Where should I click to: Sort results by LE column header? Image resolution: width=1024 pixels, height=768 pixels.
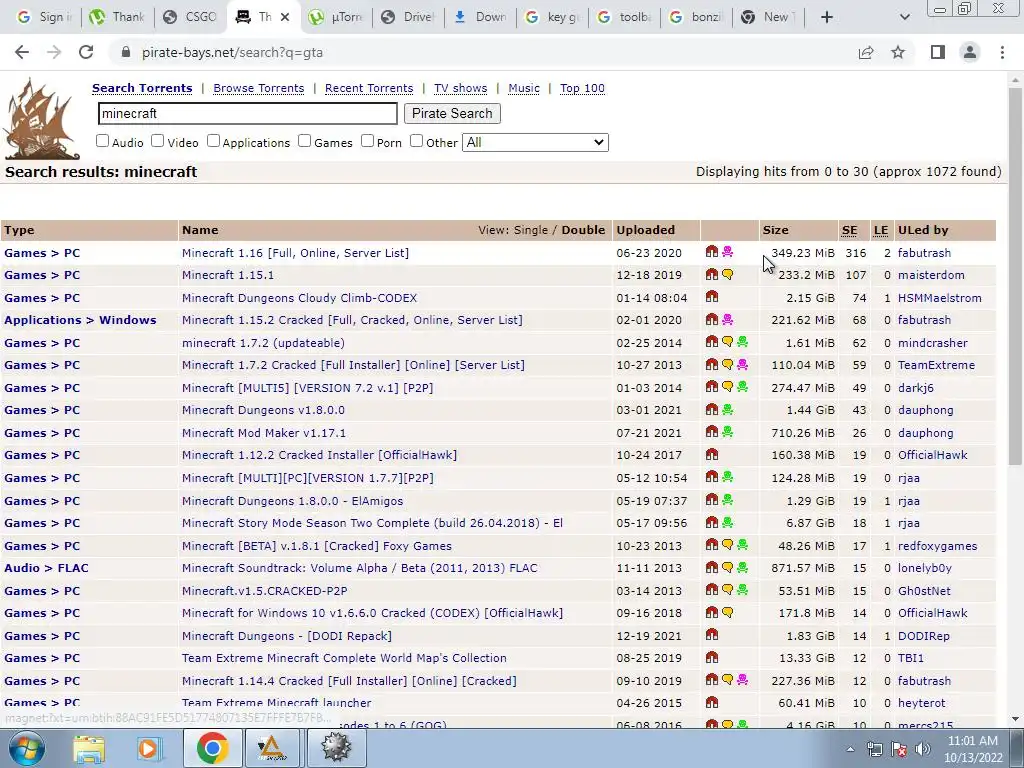pos(880,230)
